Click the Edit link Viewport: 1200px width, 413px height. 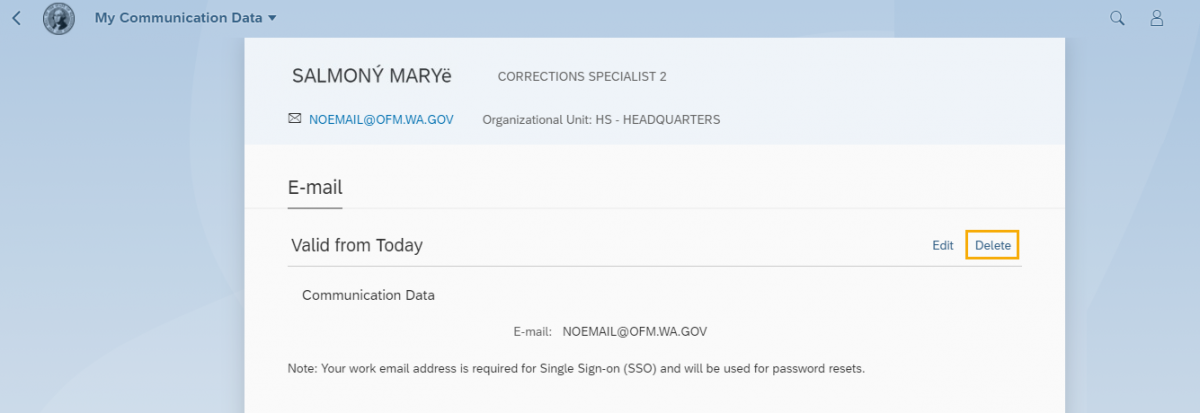coord(942,245)
